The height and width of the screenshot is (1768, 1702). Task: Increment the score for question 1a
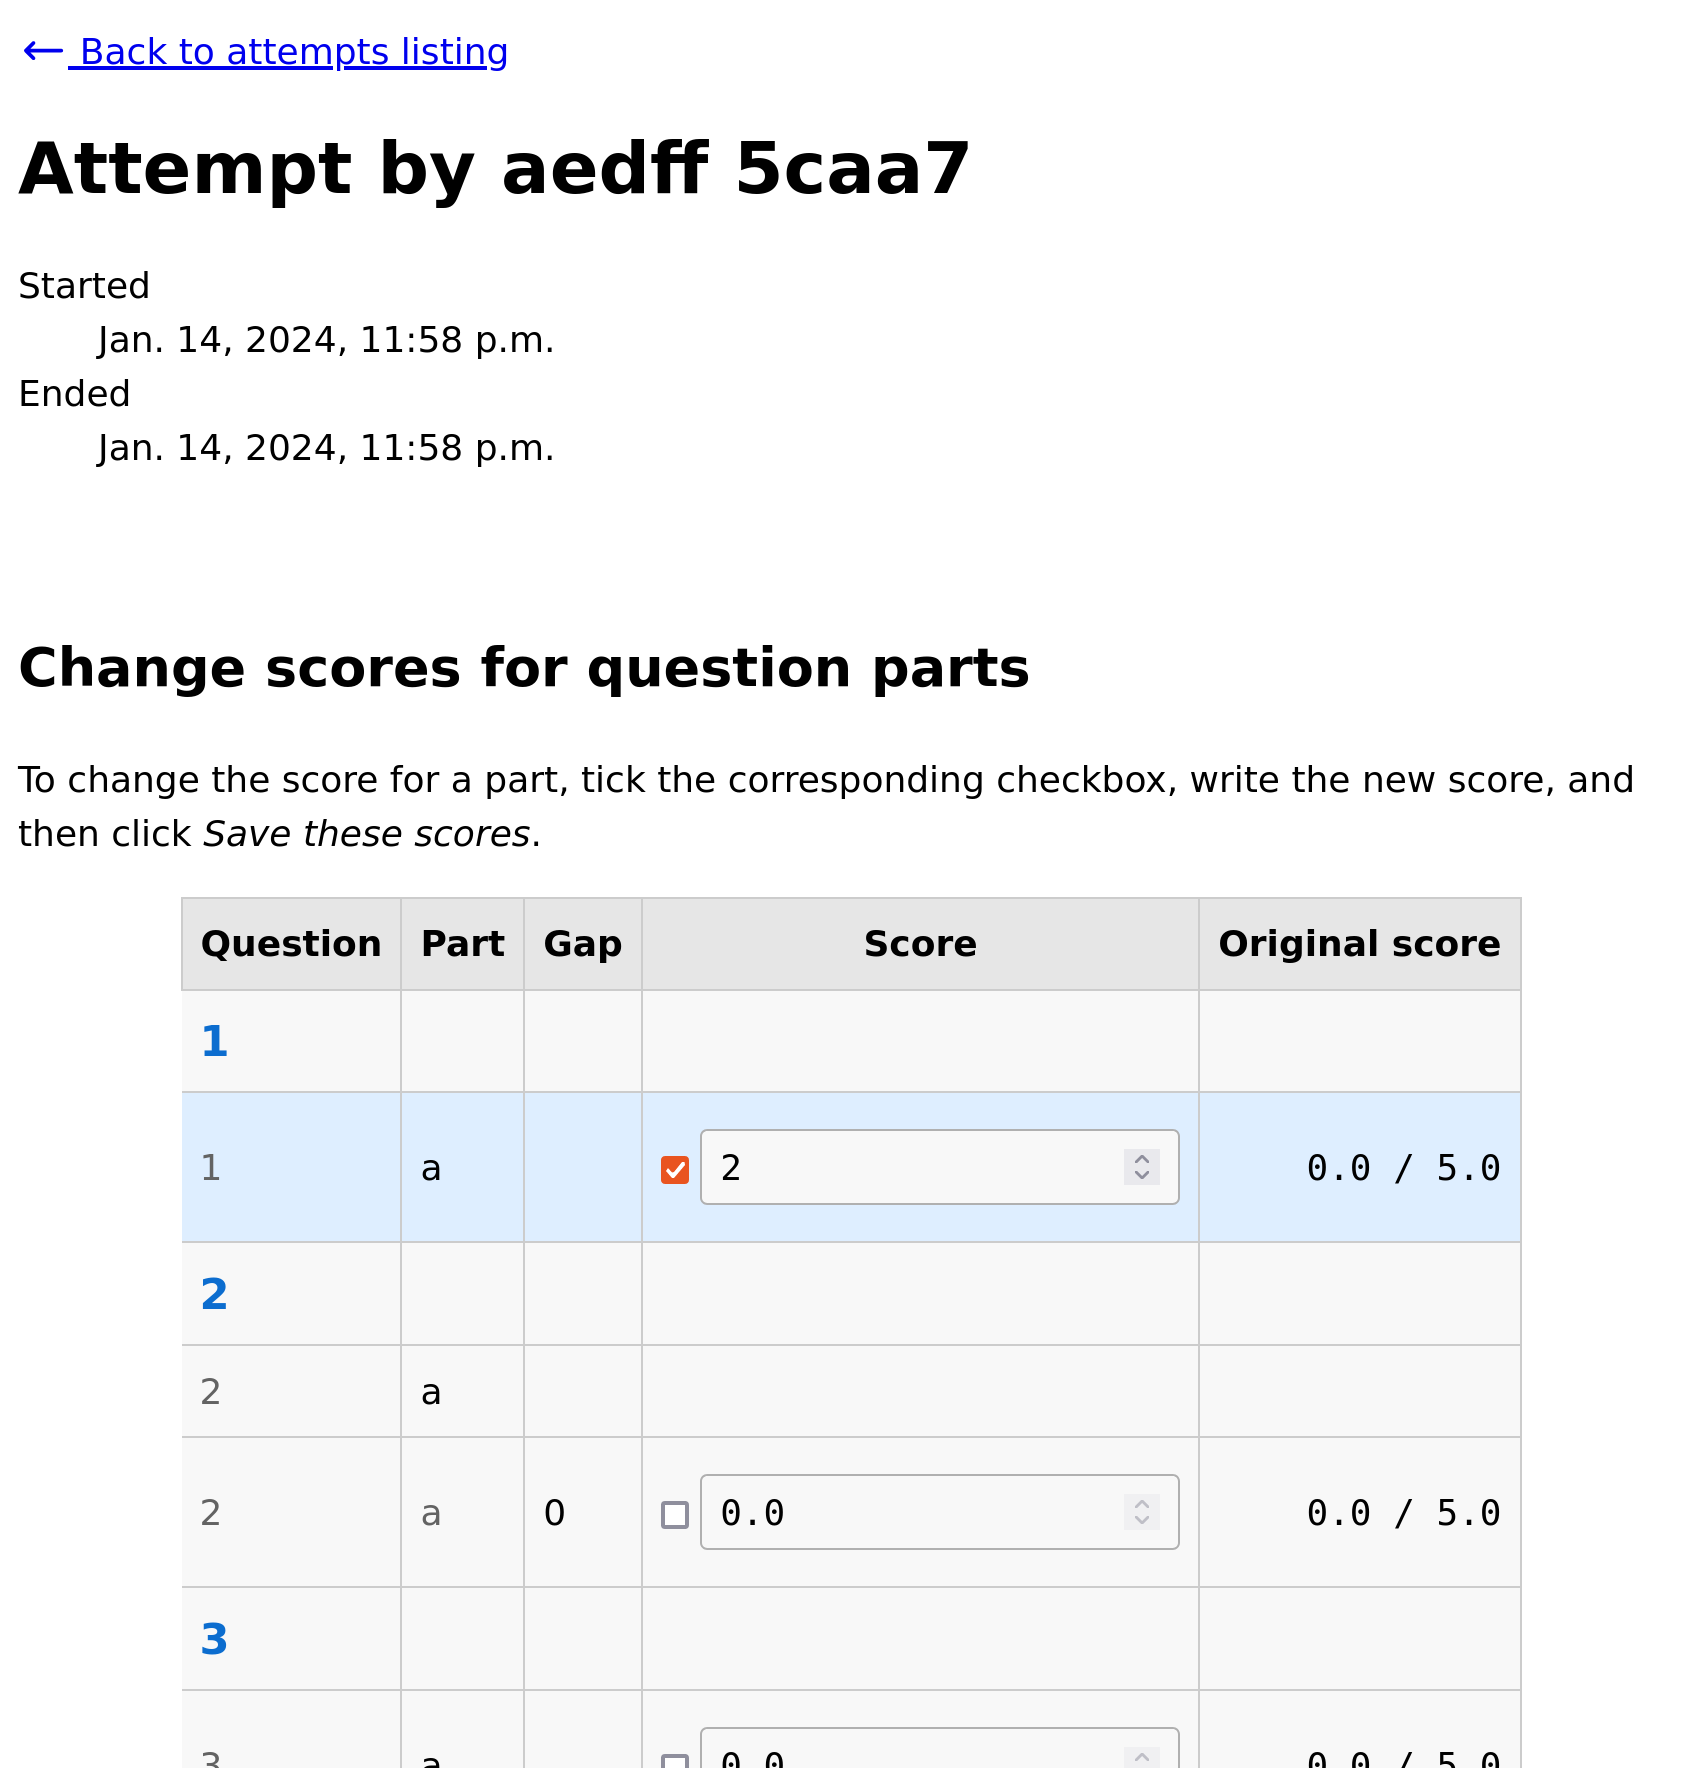pos(1141,1158)
